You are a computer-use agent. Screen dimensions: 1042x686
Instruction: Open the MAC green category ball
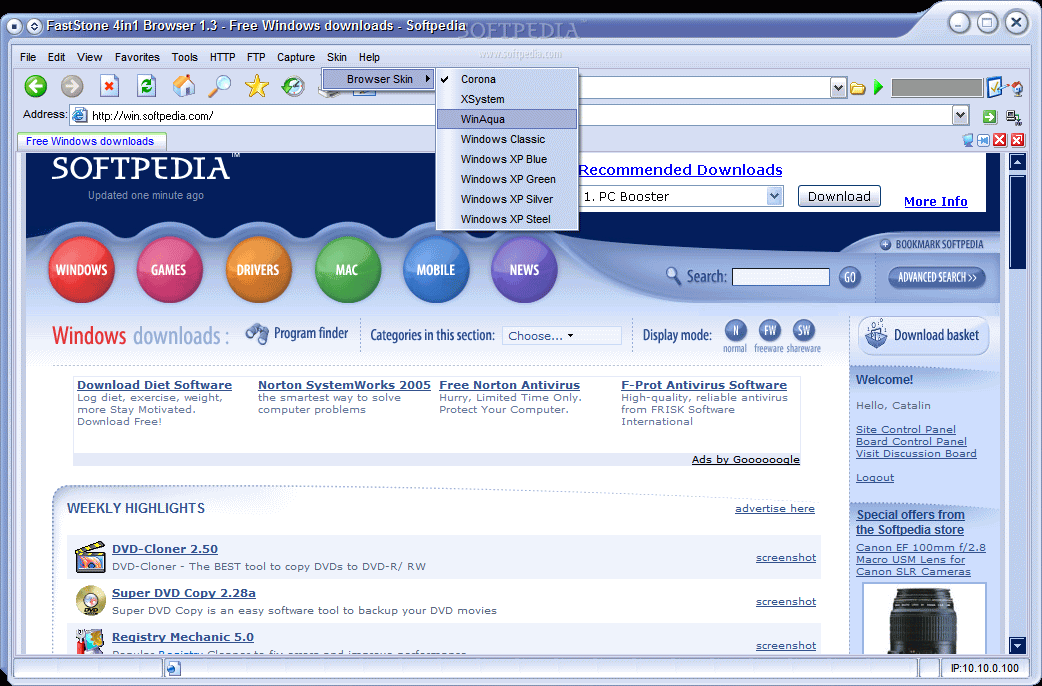[x=347, y=270]
